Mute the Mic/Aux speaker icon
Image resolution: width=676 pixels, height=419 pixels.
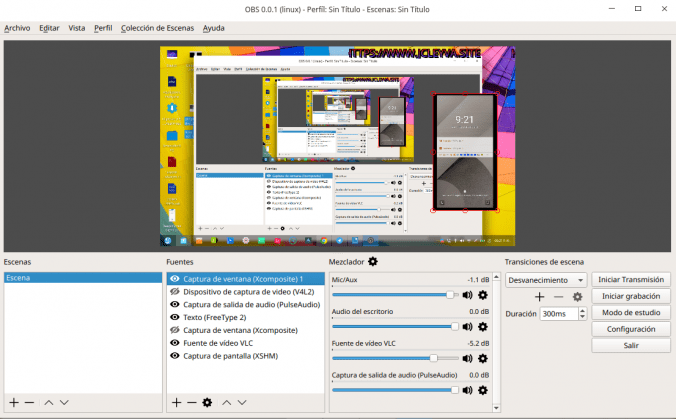point(467,295)
